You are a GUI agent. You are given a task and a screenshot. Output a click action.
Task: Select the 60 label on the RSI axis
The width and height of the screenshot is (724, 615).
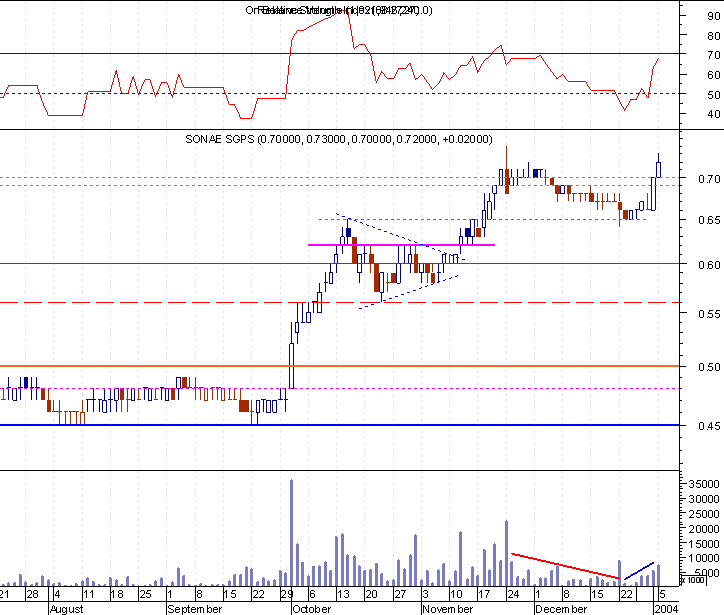[713, 75]
